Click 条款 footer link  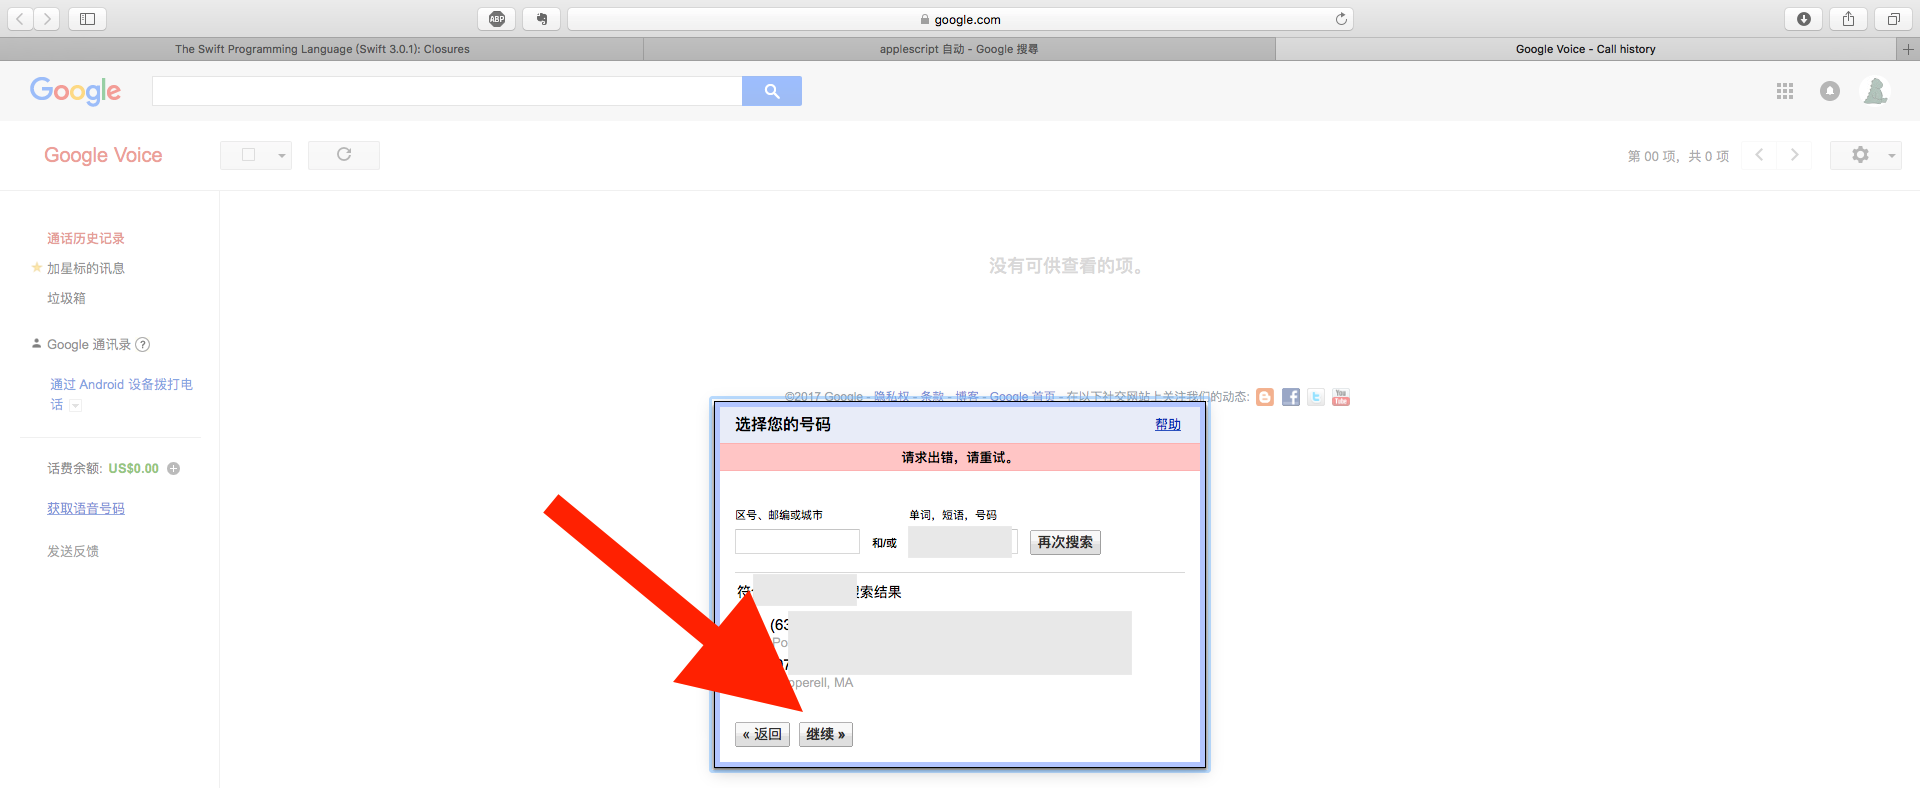[x=932, y=397]
